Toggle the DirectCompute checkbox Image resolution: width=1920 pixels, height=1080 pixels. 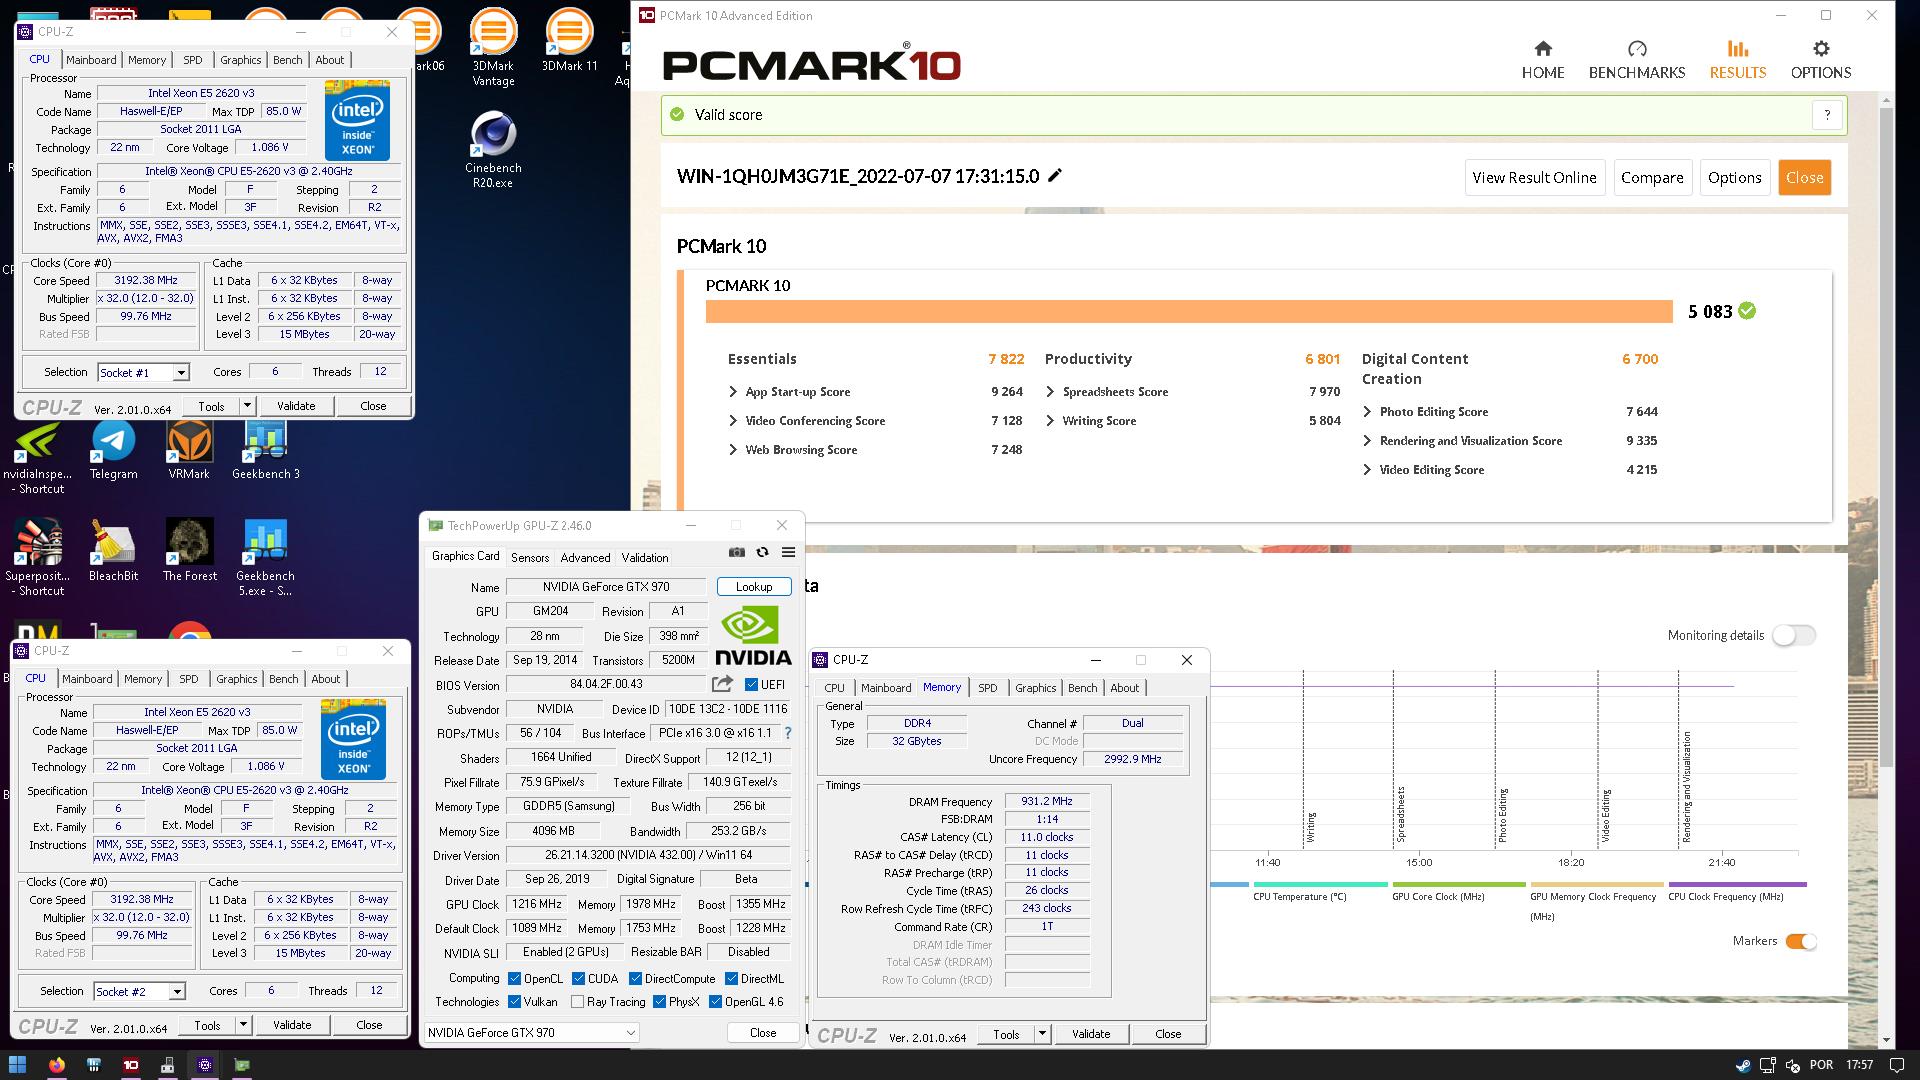pos(635,978)
